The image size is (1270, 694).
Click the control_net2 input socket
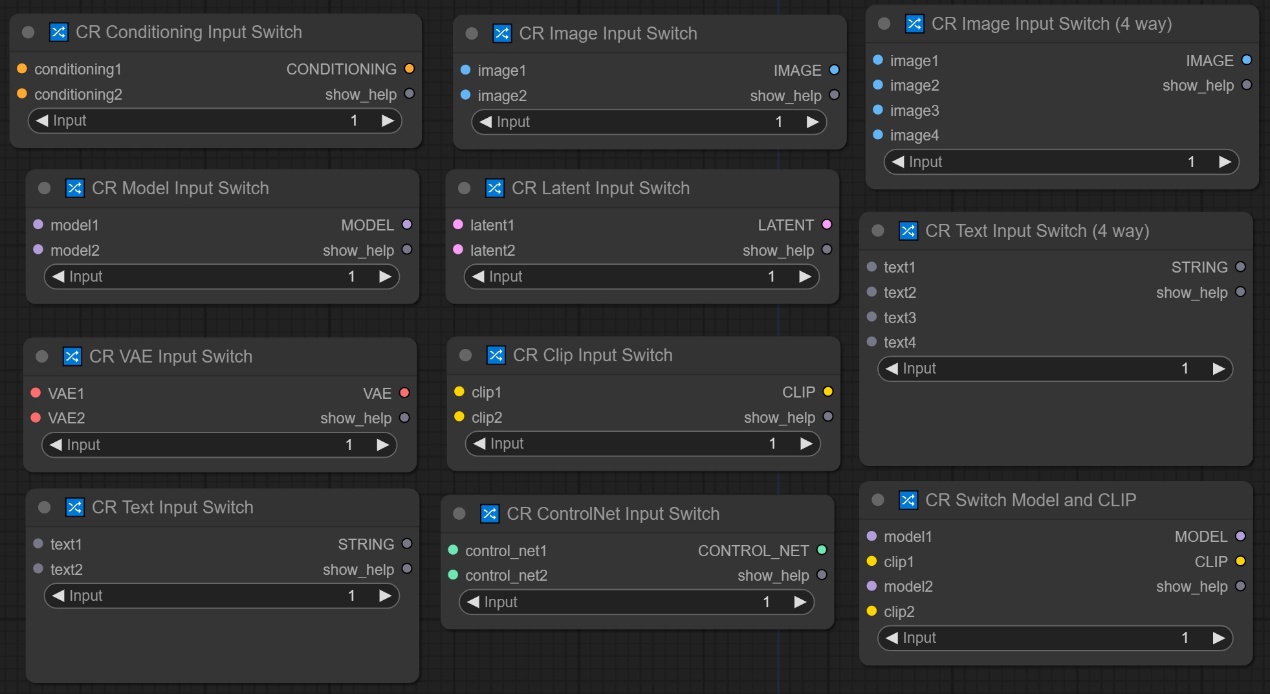coord(453,575)
